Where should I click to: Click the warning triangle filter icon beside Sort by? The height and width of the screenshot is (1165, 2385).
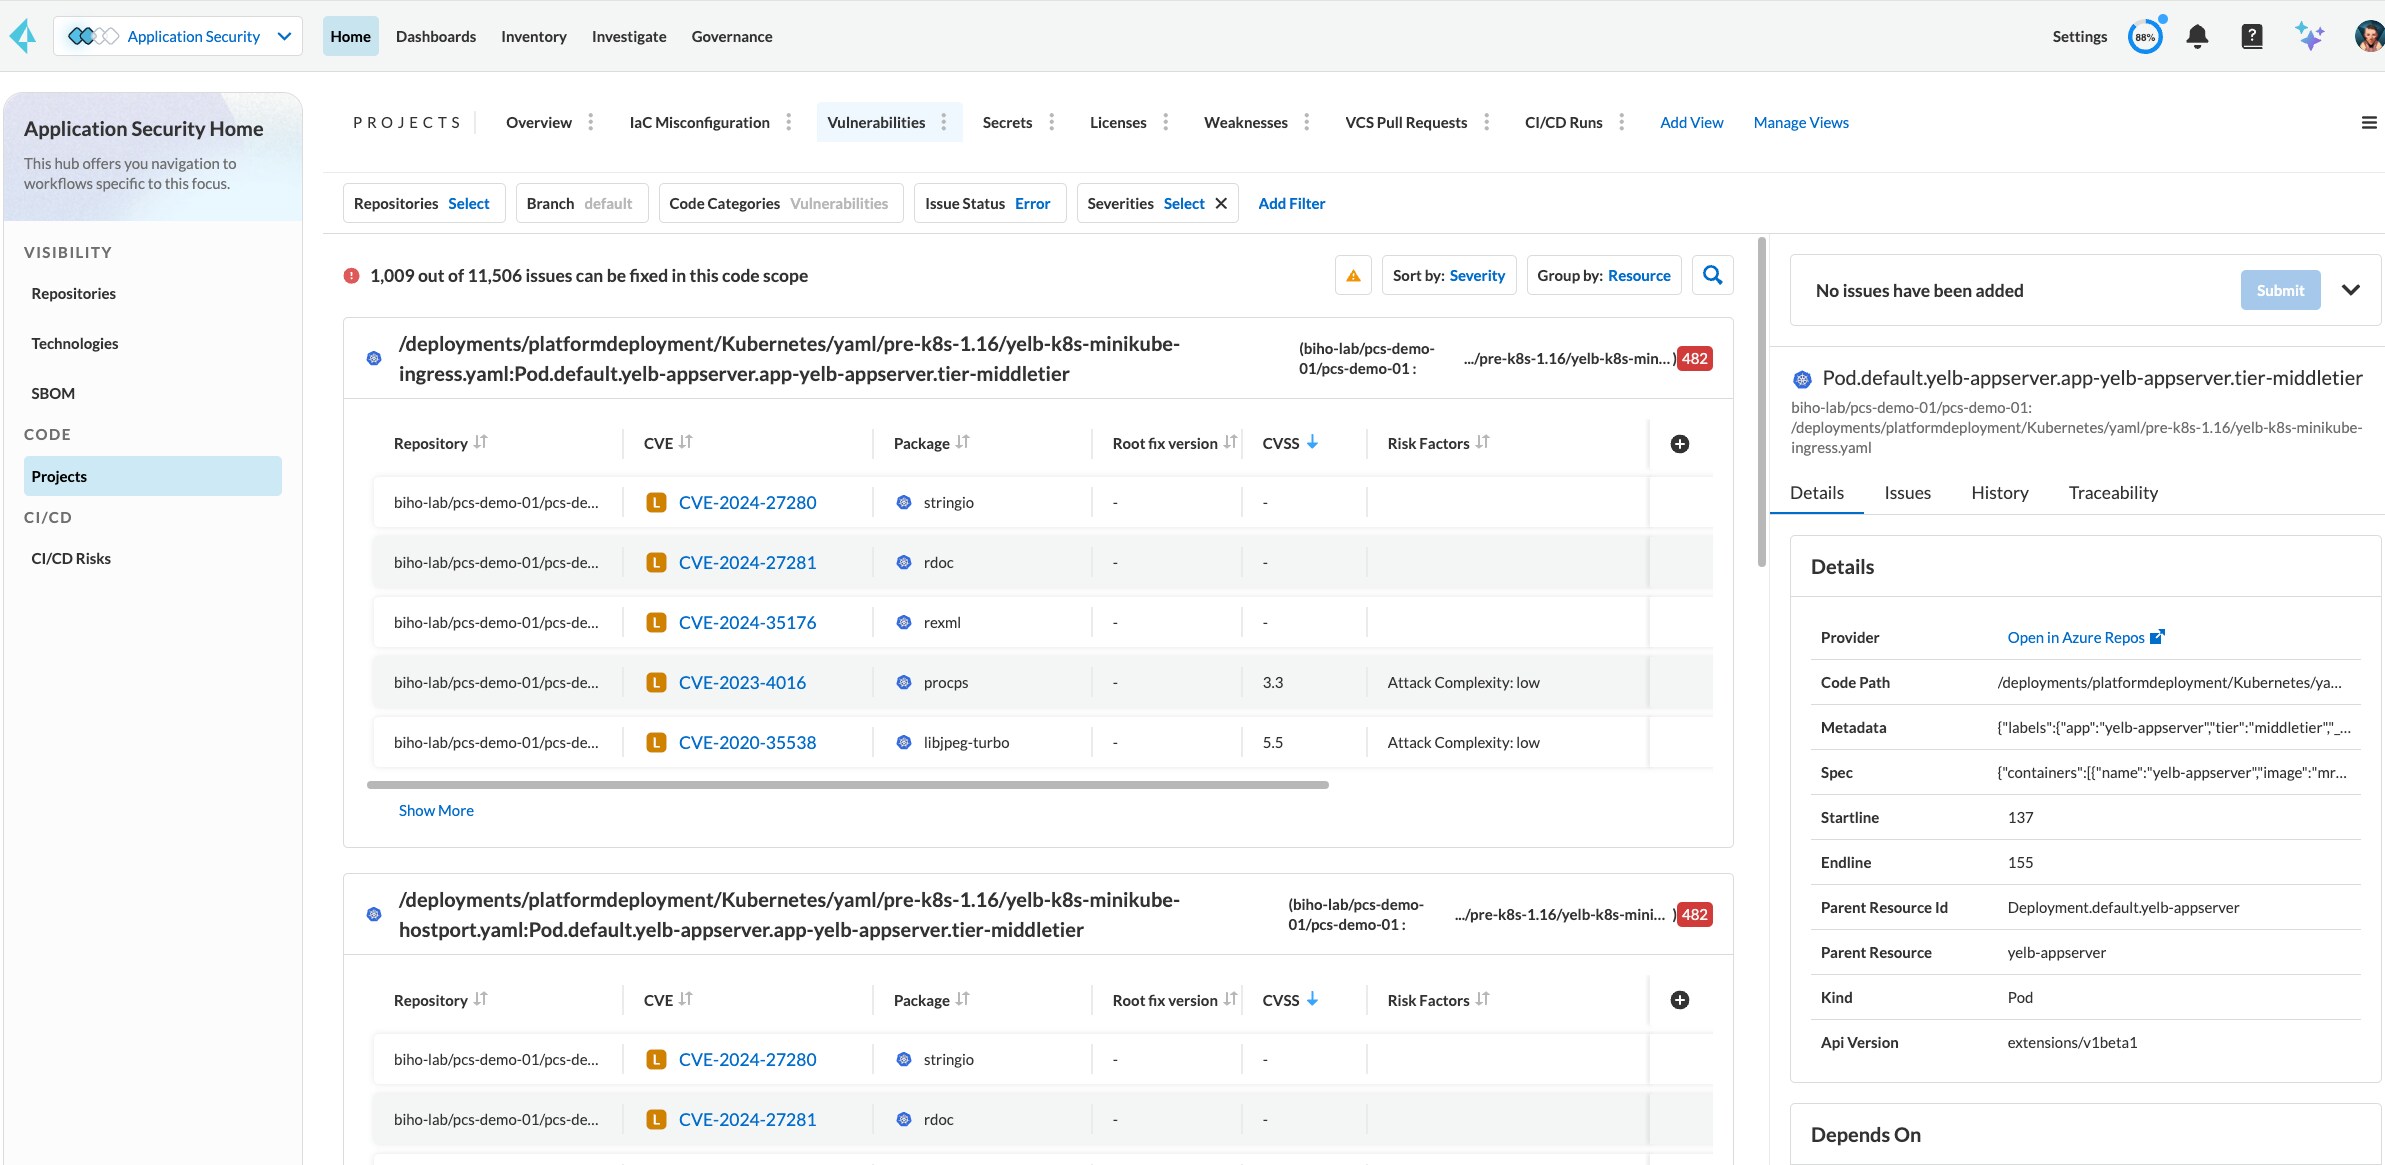(x=1353, y=274)
